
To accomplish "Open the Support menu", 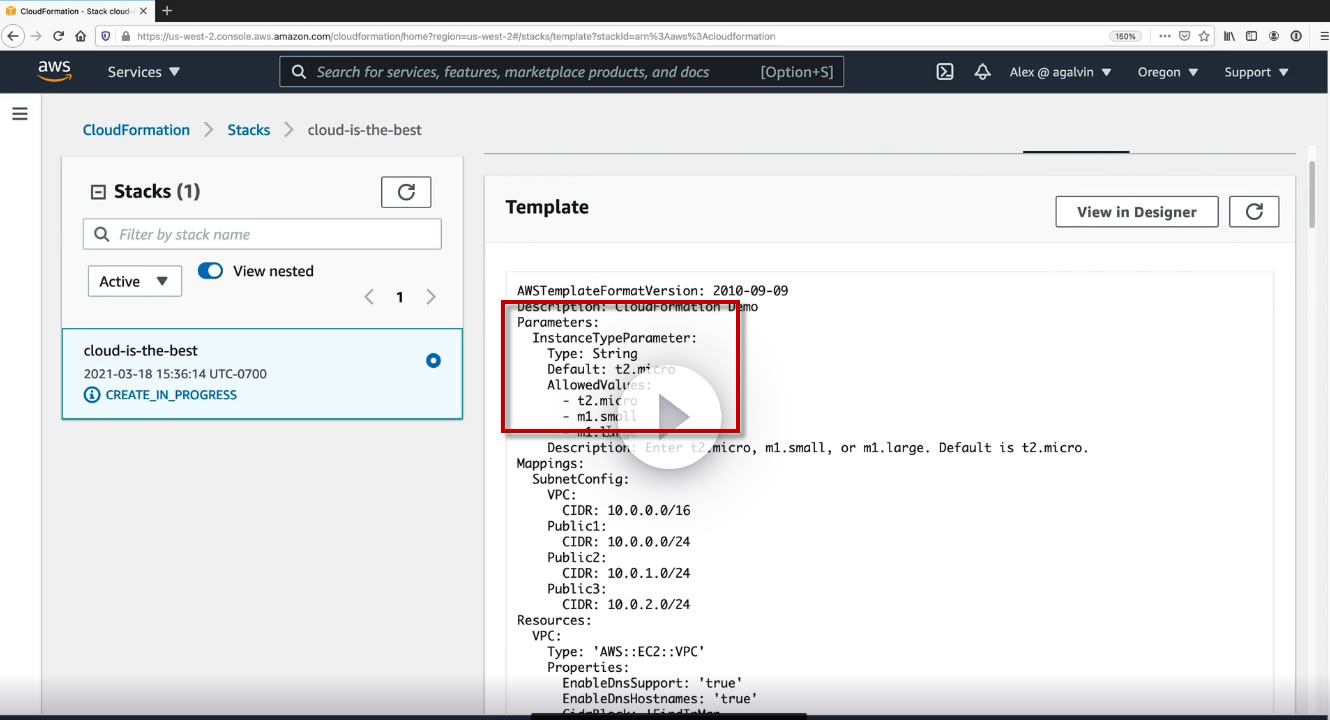I will coord(1257,72).
